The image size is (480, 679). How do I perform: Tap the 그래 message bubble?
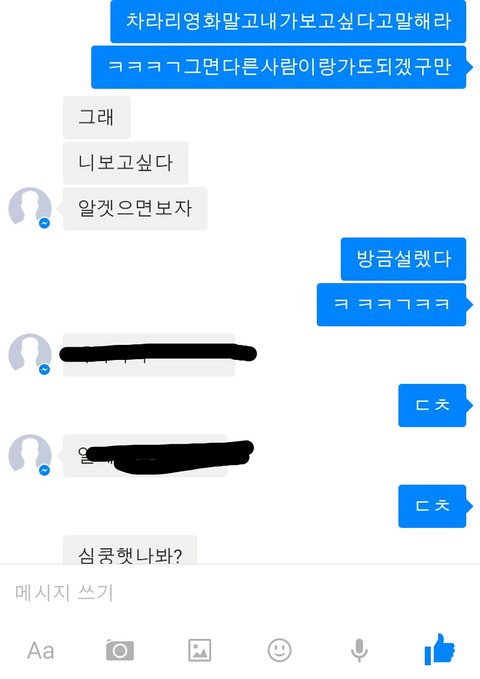click(x=97, y=117)
